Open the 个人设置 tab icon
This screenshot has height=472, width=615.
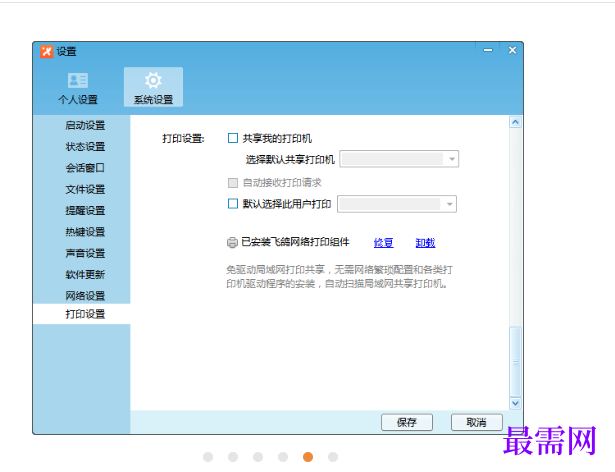coord(78,80)
